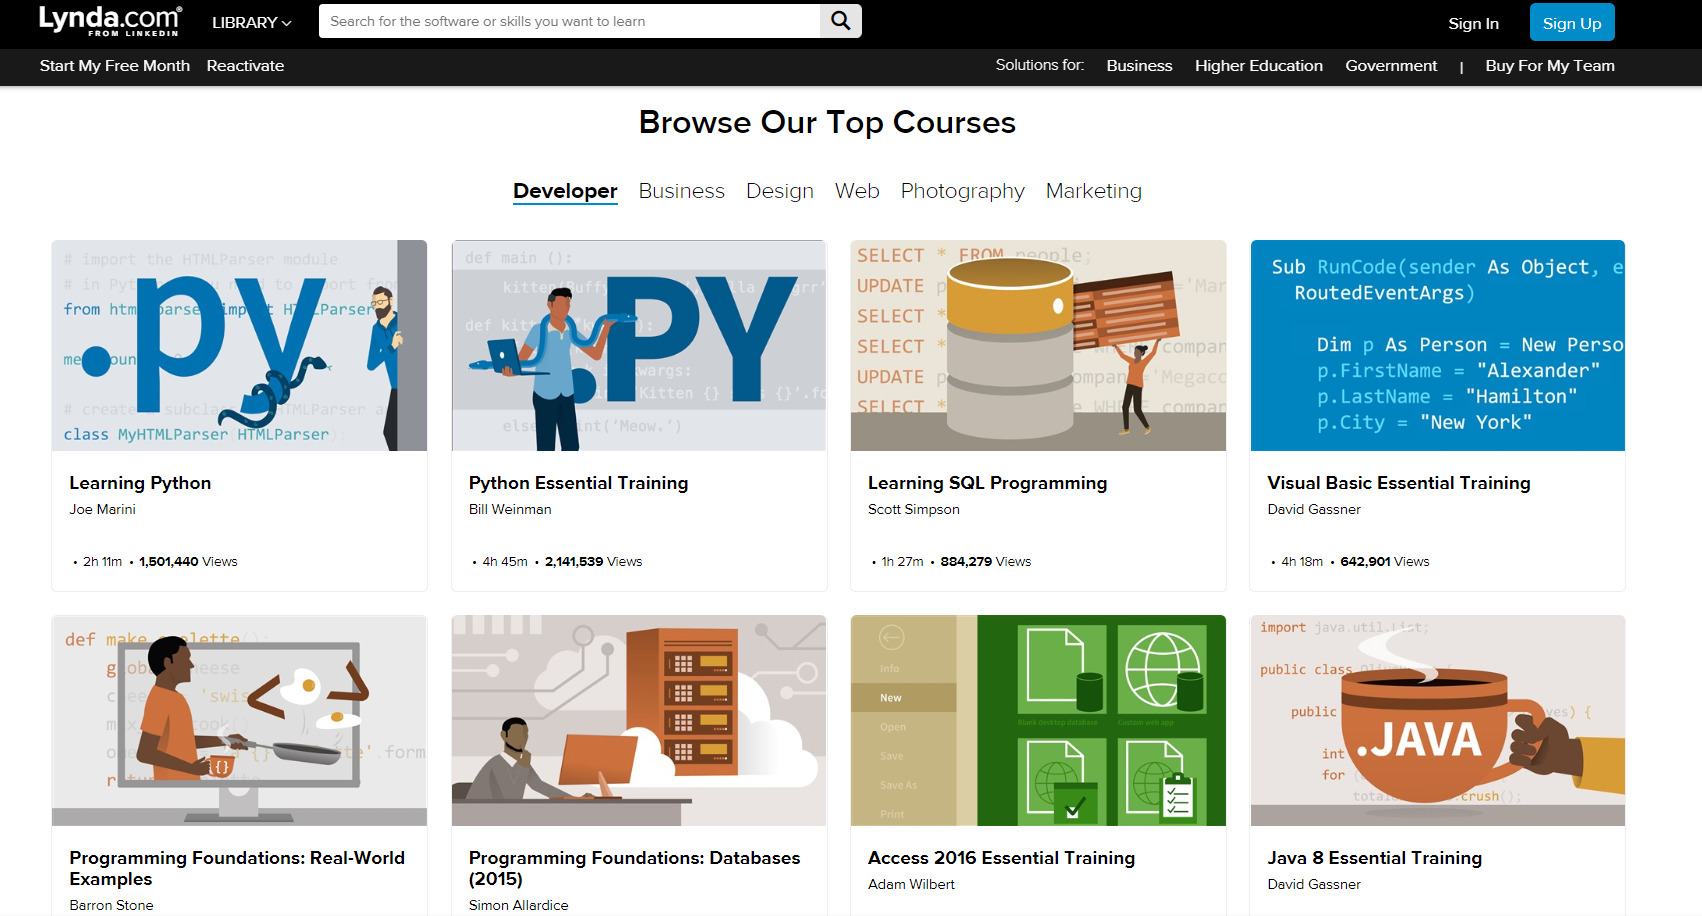The image size is (1702, 916).
Task: Click the 4h 18m duration text
Action: click(x=1302, y=562)
